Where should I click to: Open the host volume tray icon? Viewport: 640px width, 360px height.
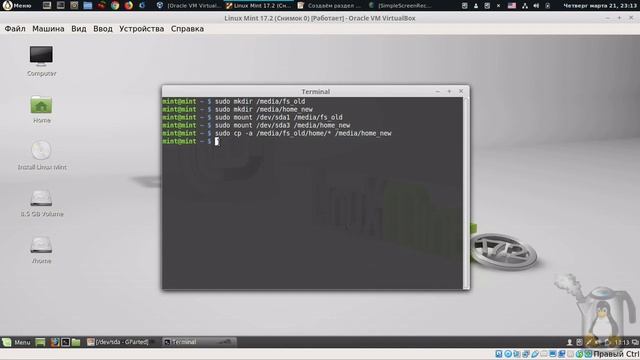(x=536, y=6)
